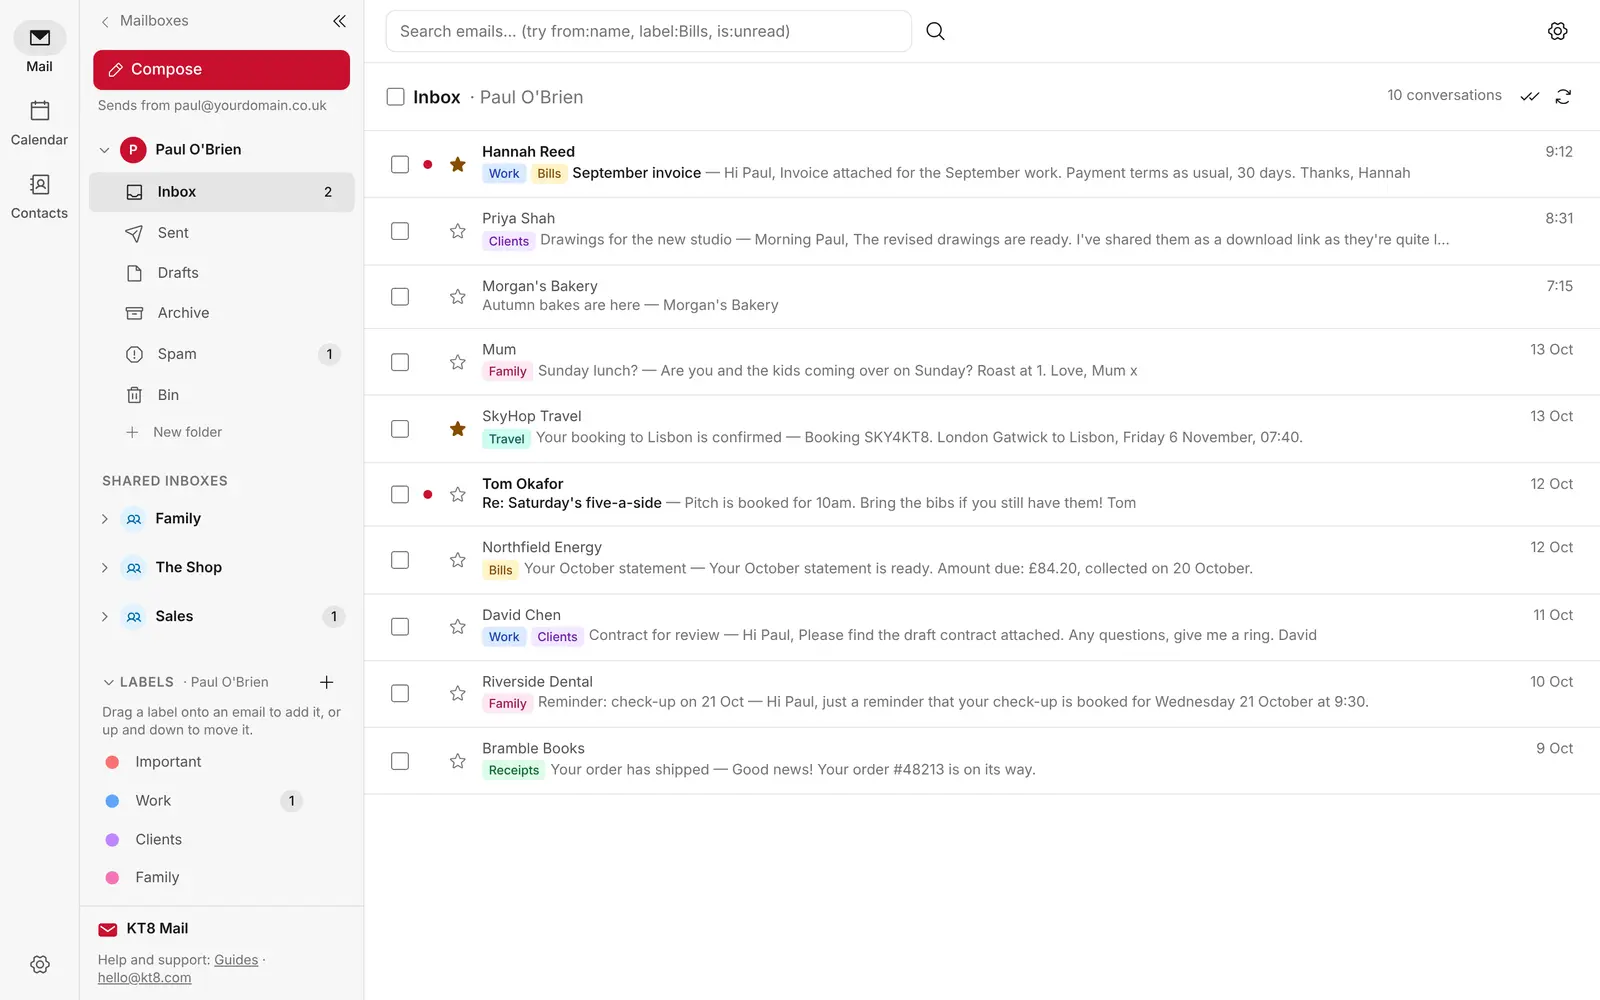The image size is (1600, 1000).
Task: Click the search magnifier icon
Action: click(935, 31)
